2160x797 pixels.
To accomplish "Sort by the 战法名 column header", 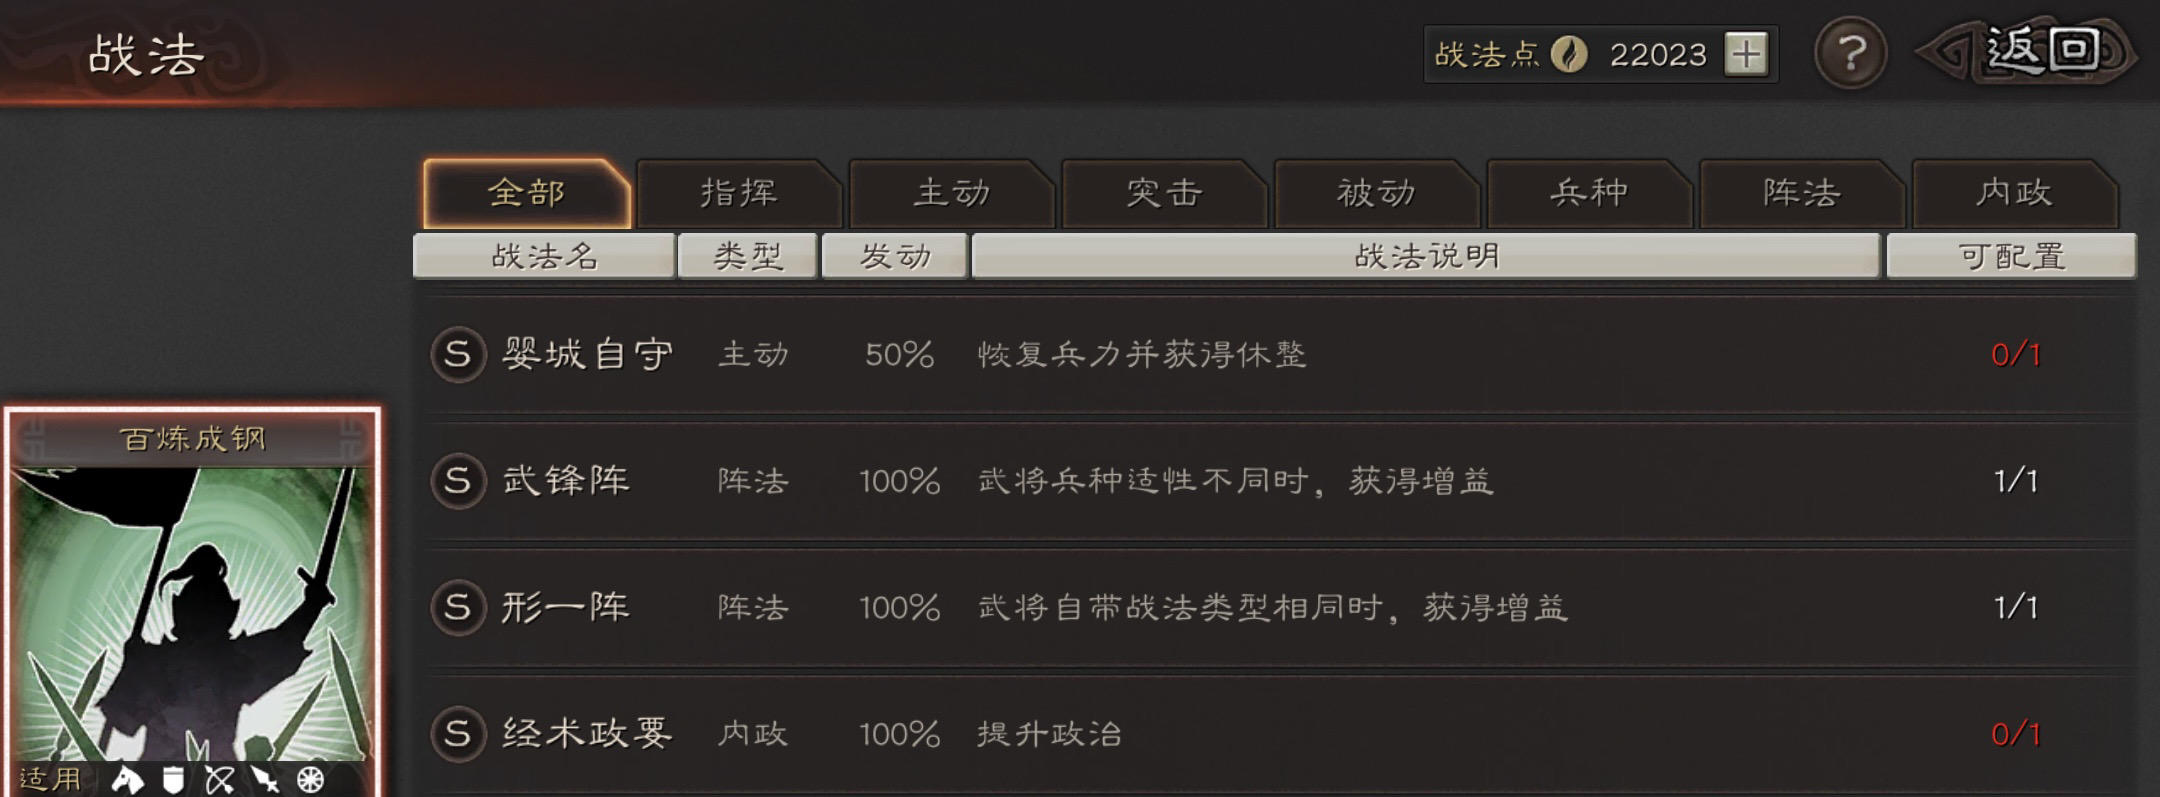I will point(544,256).
